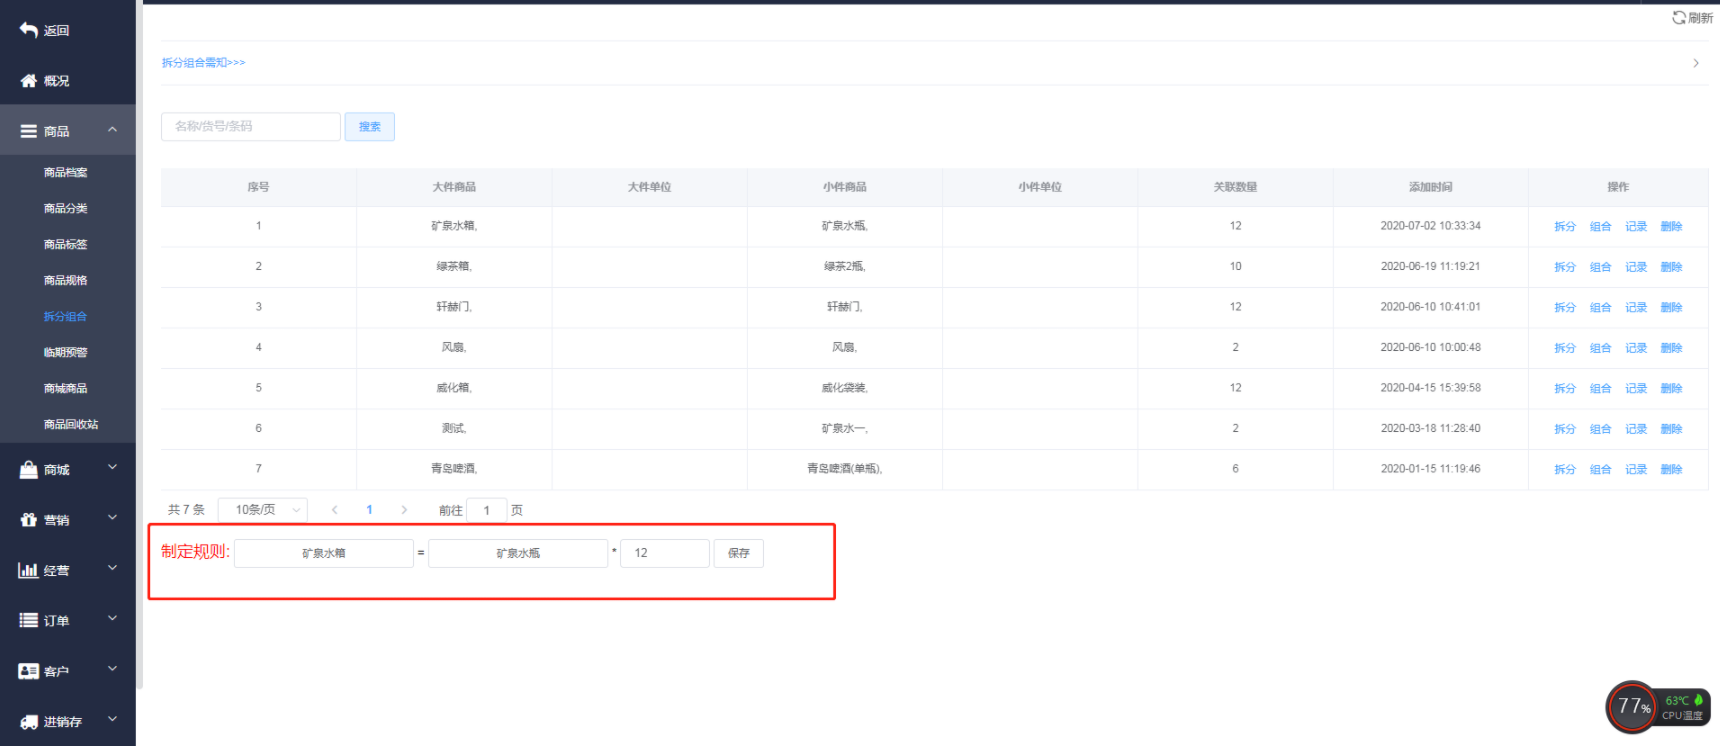Click the 搜索 search button
This screenshot has height=746, width=1720.
tap(370, 127)
